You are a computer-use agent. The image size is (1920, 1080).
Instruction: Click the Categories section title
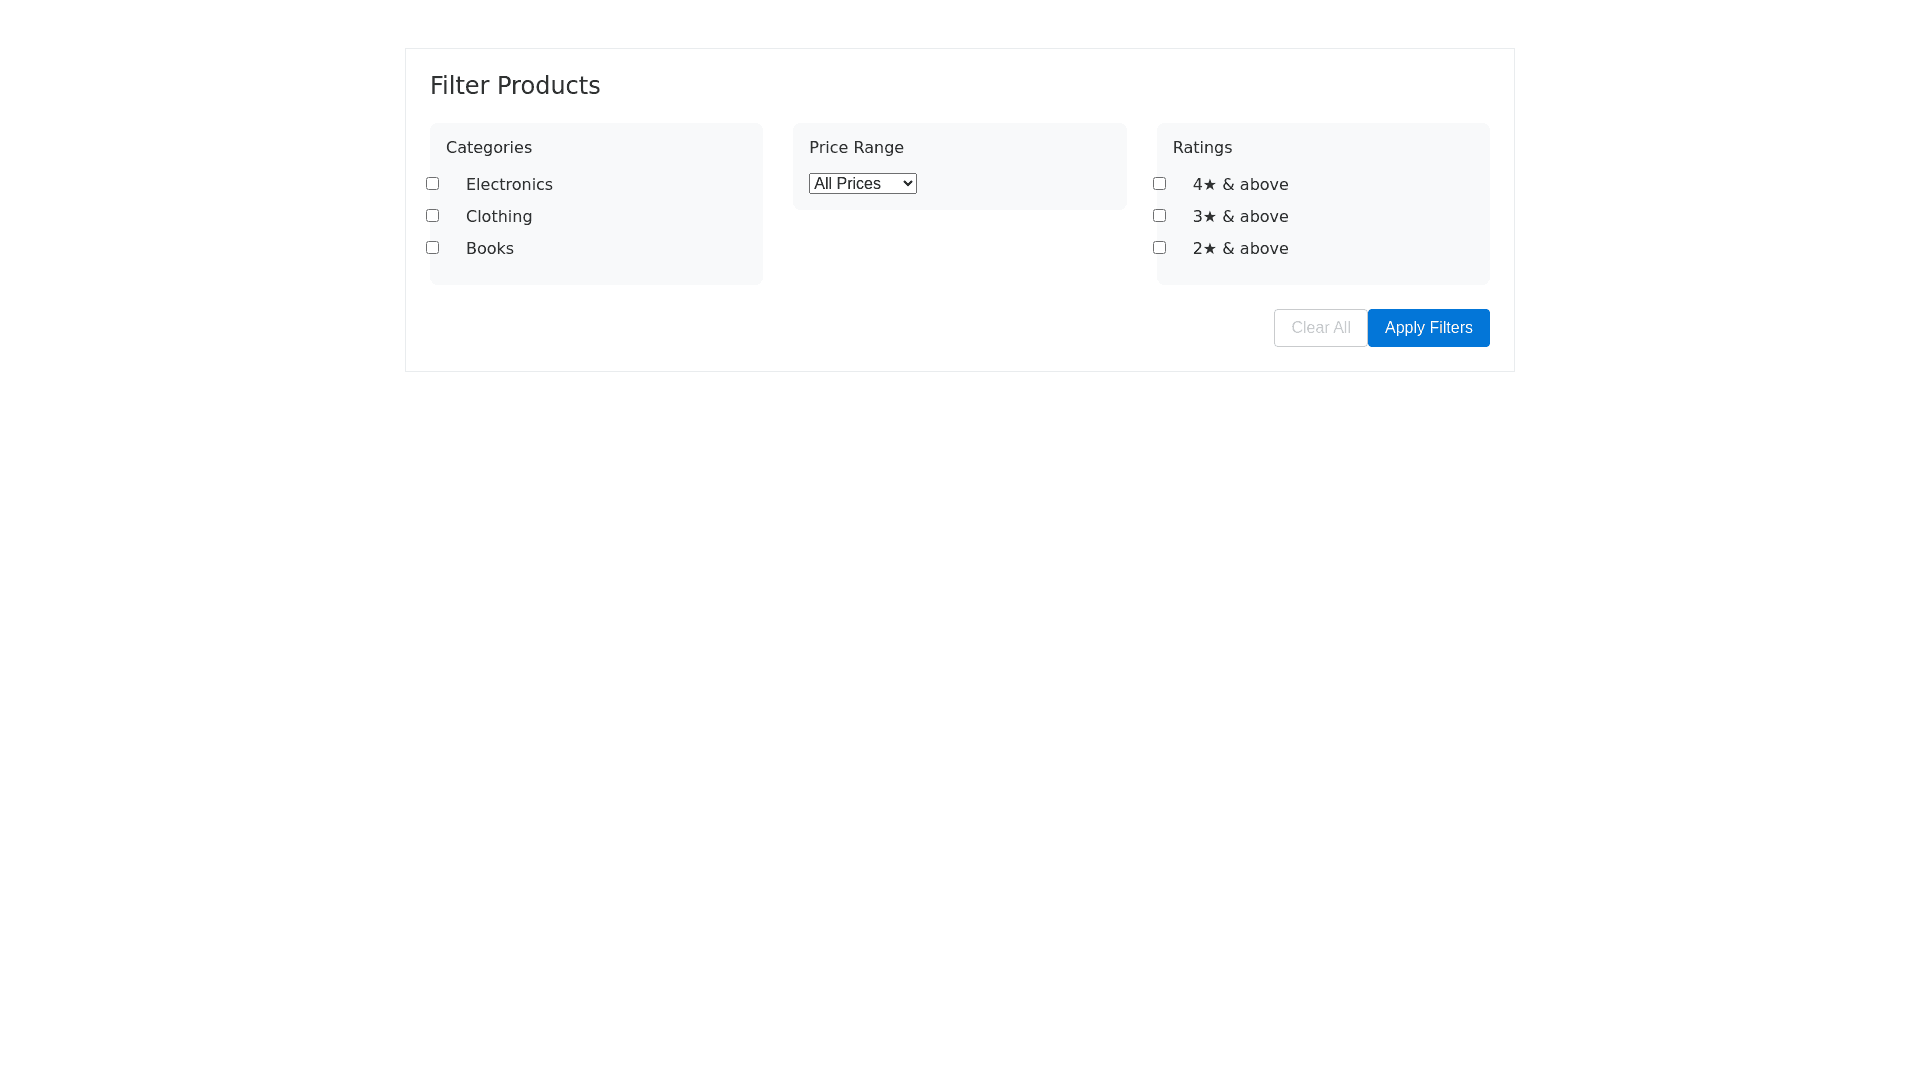point(489,148)
